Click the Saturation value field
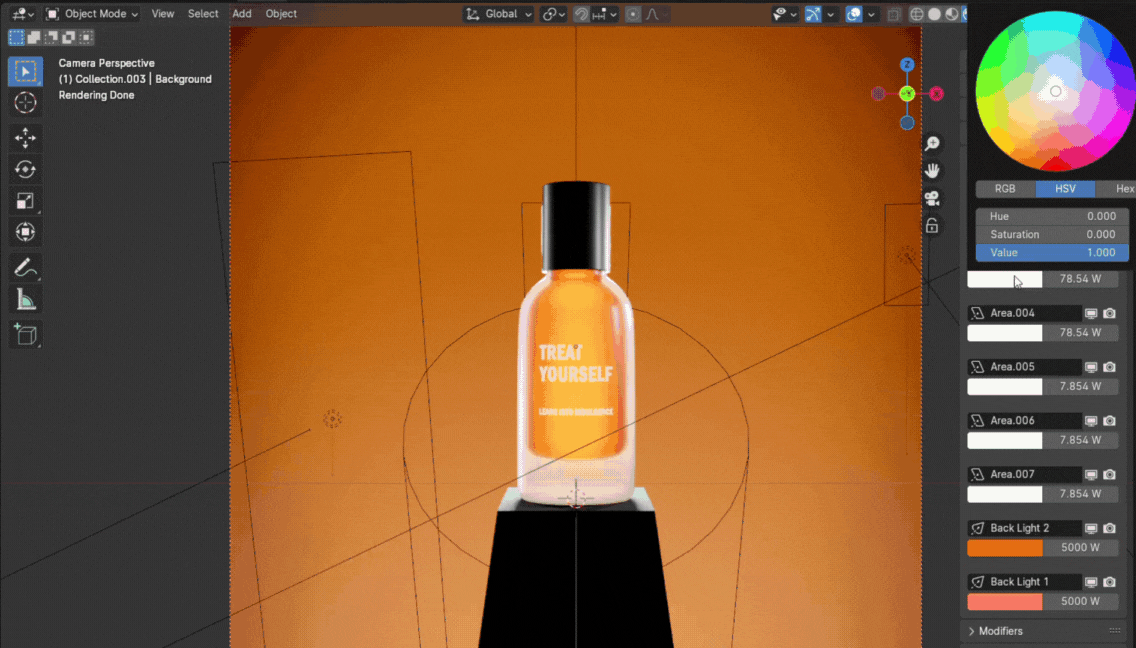1136x648 pixels. 1052,234
